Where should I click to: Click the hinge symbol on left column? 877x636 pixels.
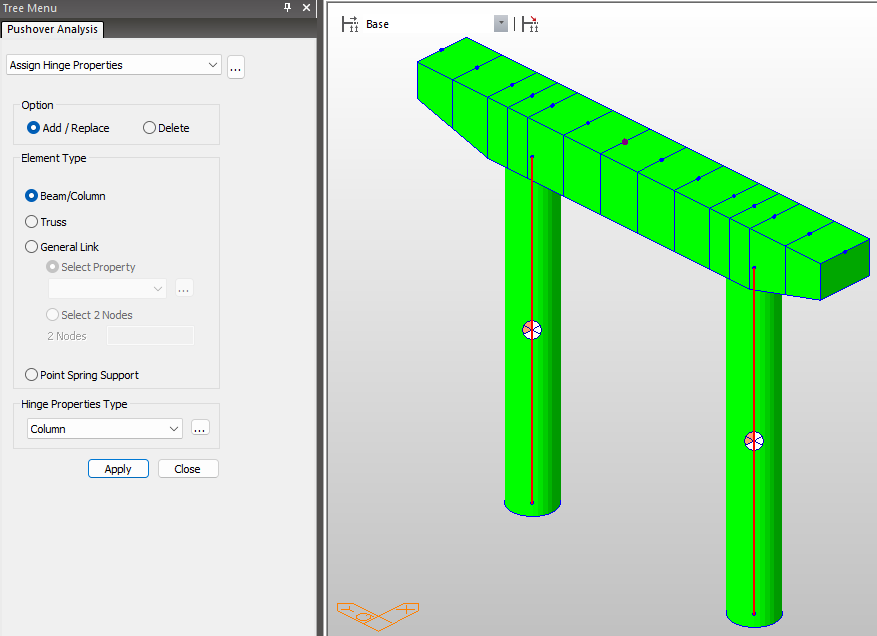(532, 330)
